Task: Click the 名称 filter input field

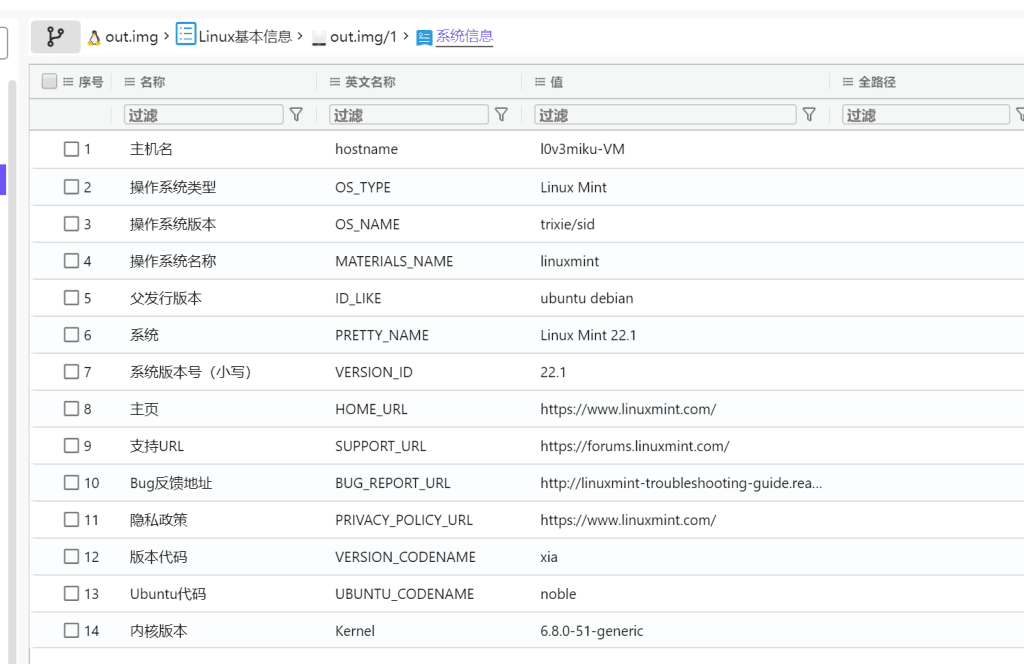Action: 204,115
